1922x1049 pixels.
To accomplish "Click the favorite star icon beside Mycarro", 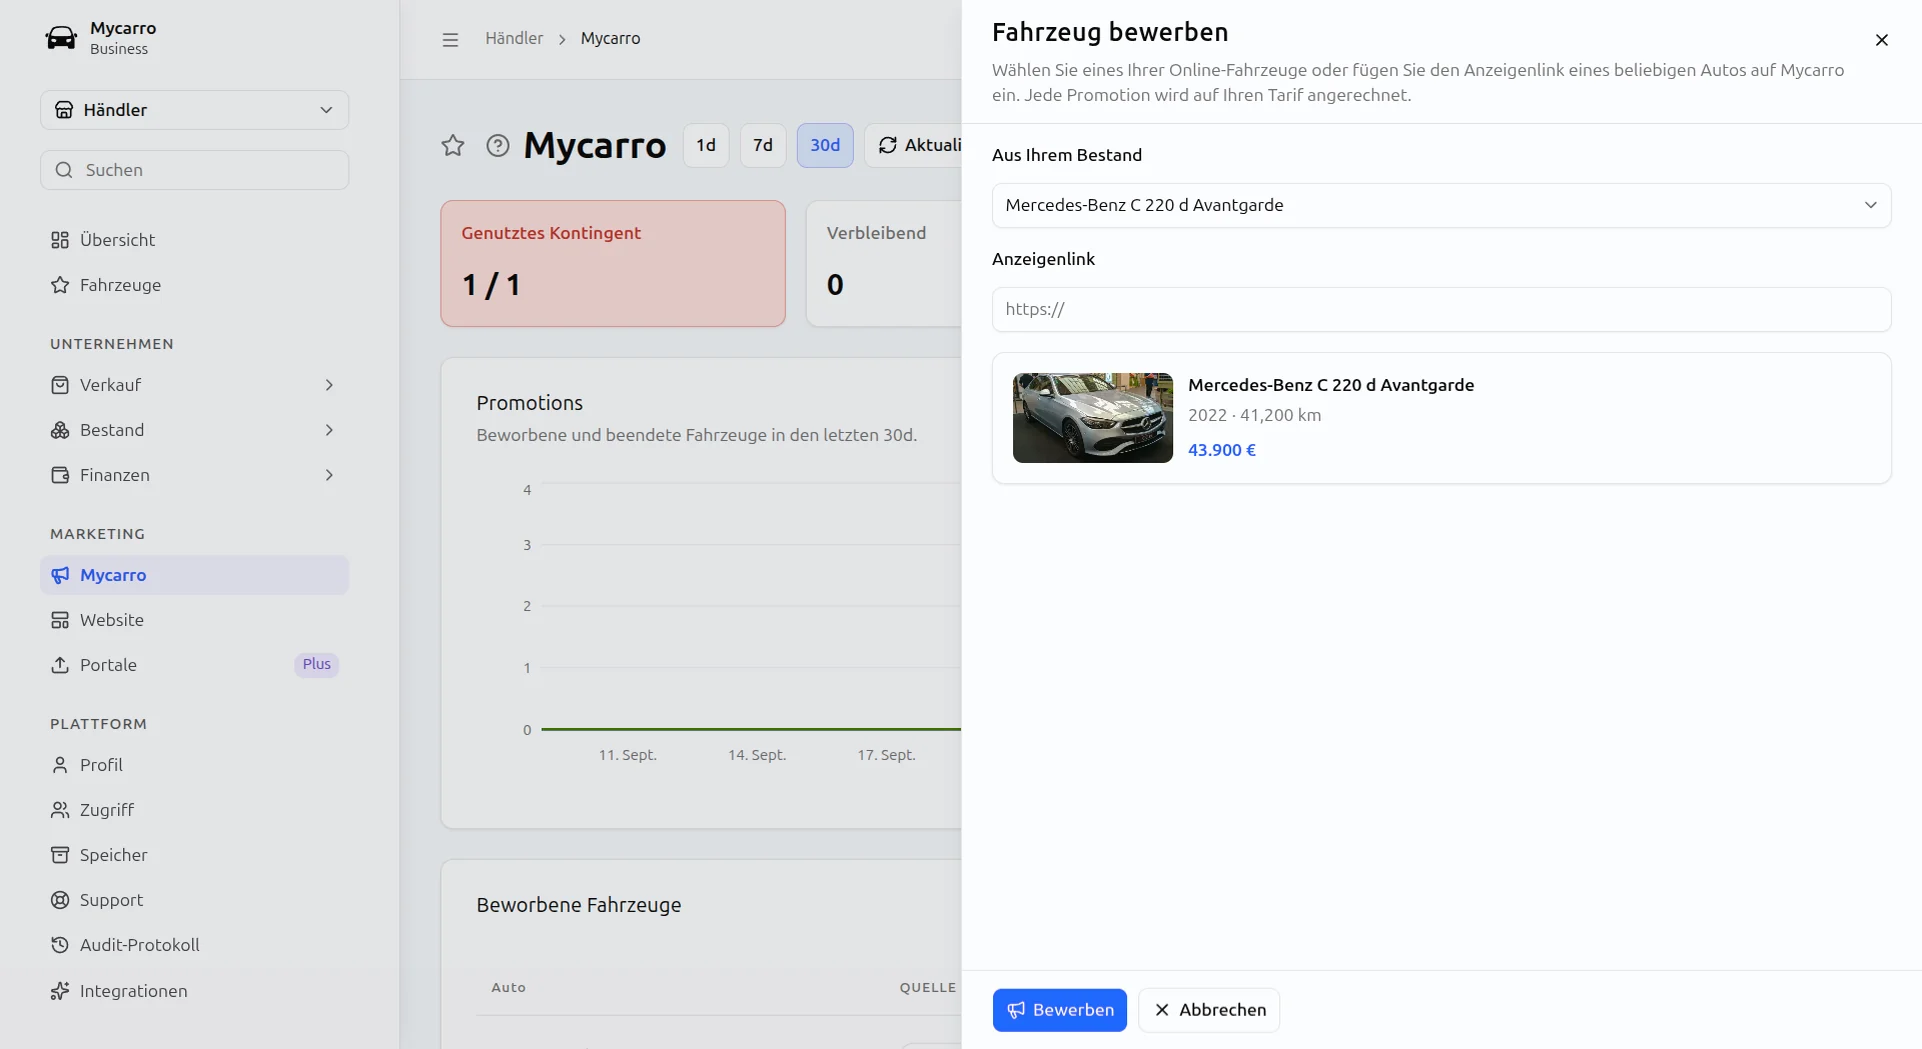I will (453, 145).
